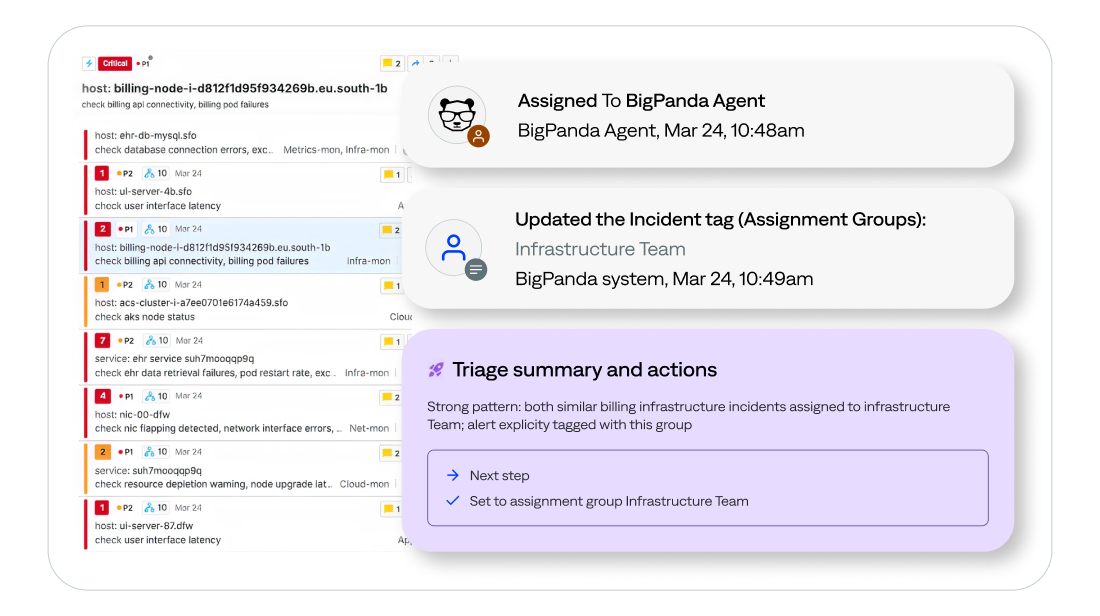Open comments on the ul-server-4b.sfo incident
This screenshot has width=1100, height=616.
(x=391, y=175)
